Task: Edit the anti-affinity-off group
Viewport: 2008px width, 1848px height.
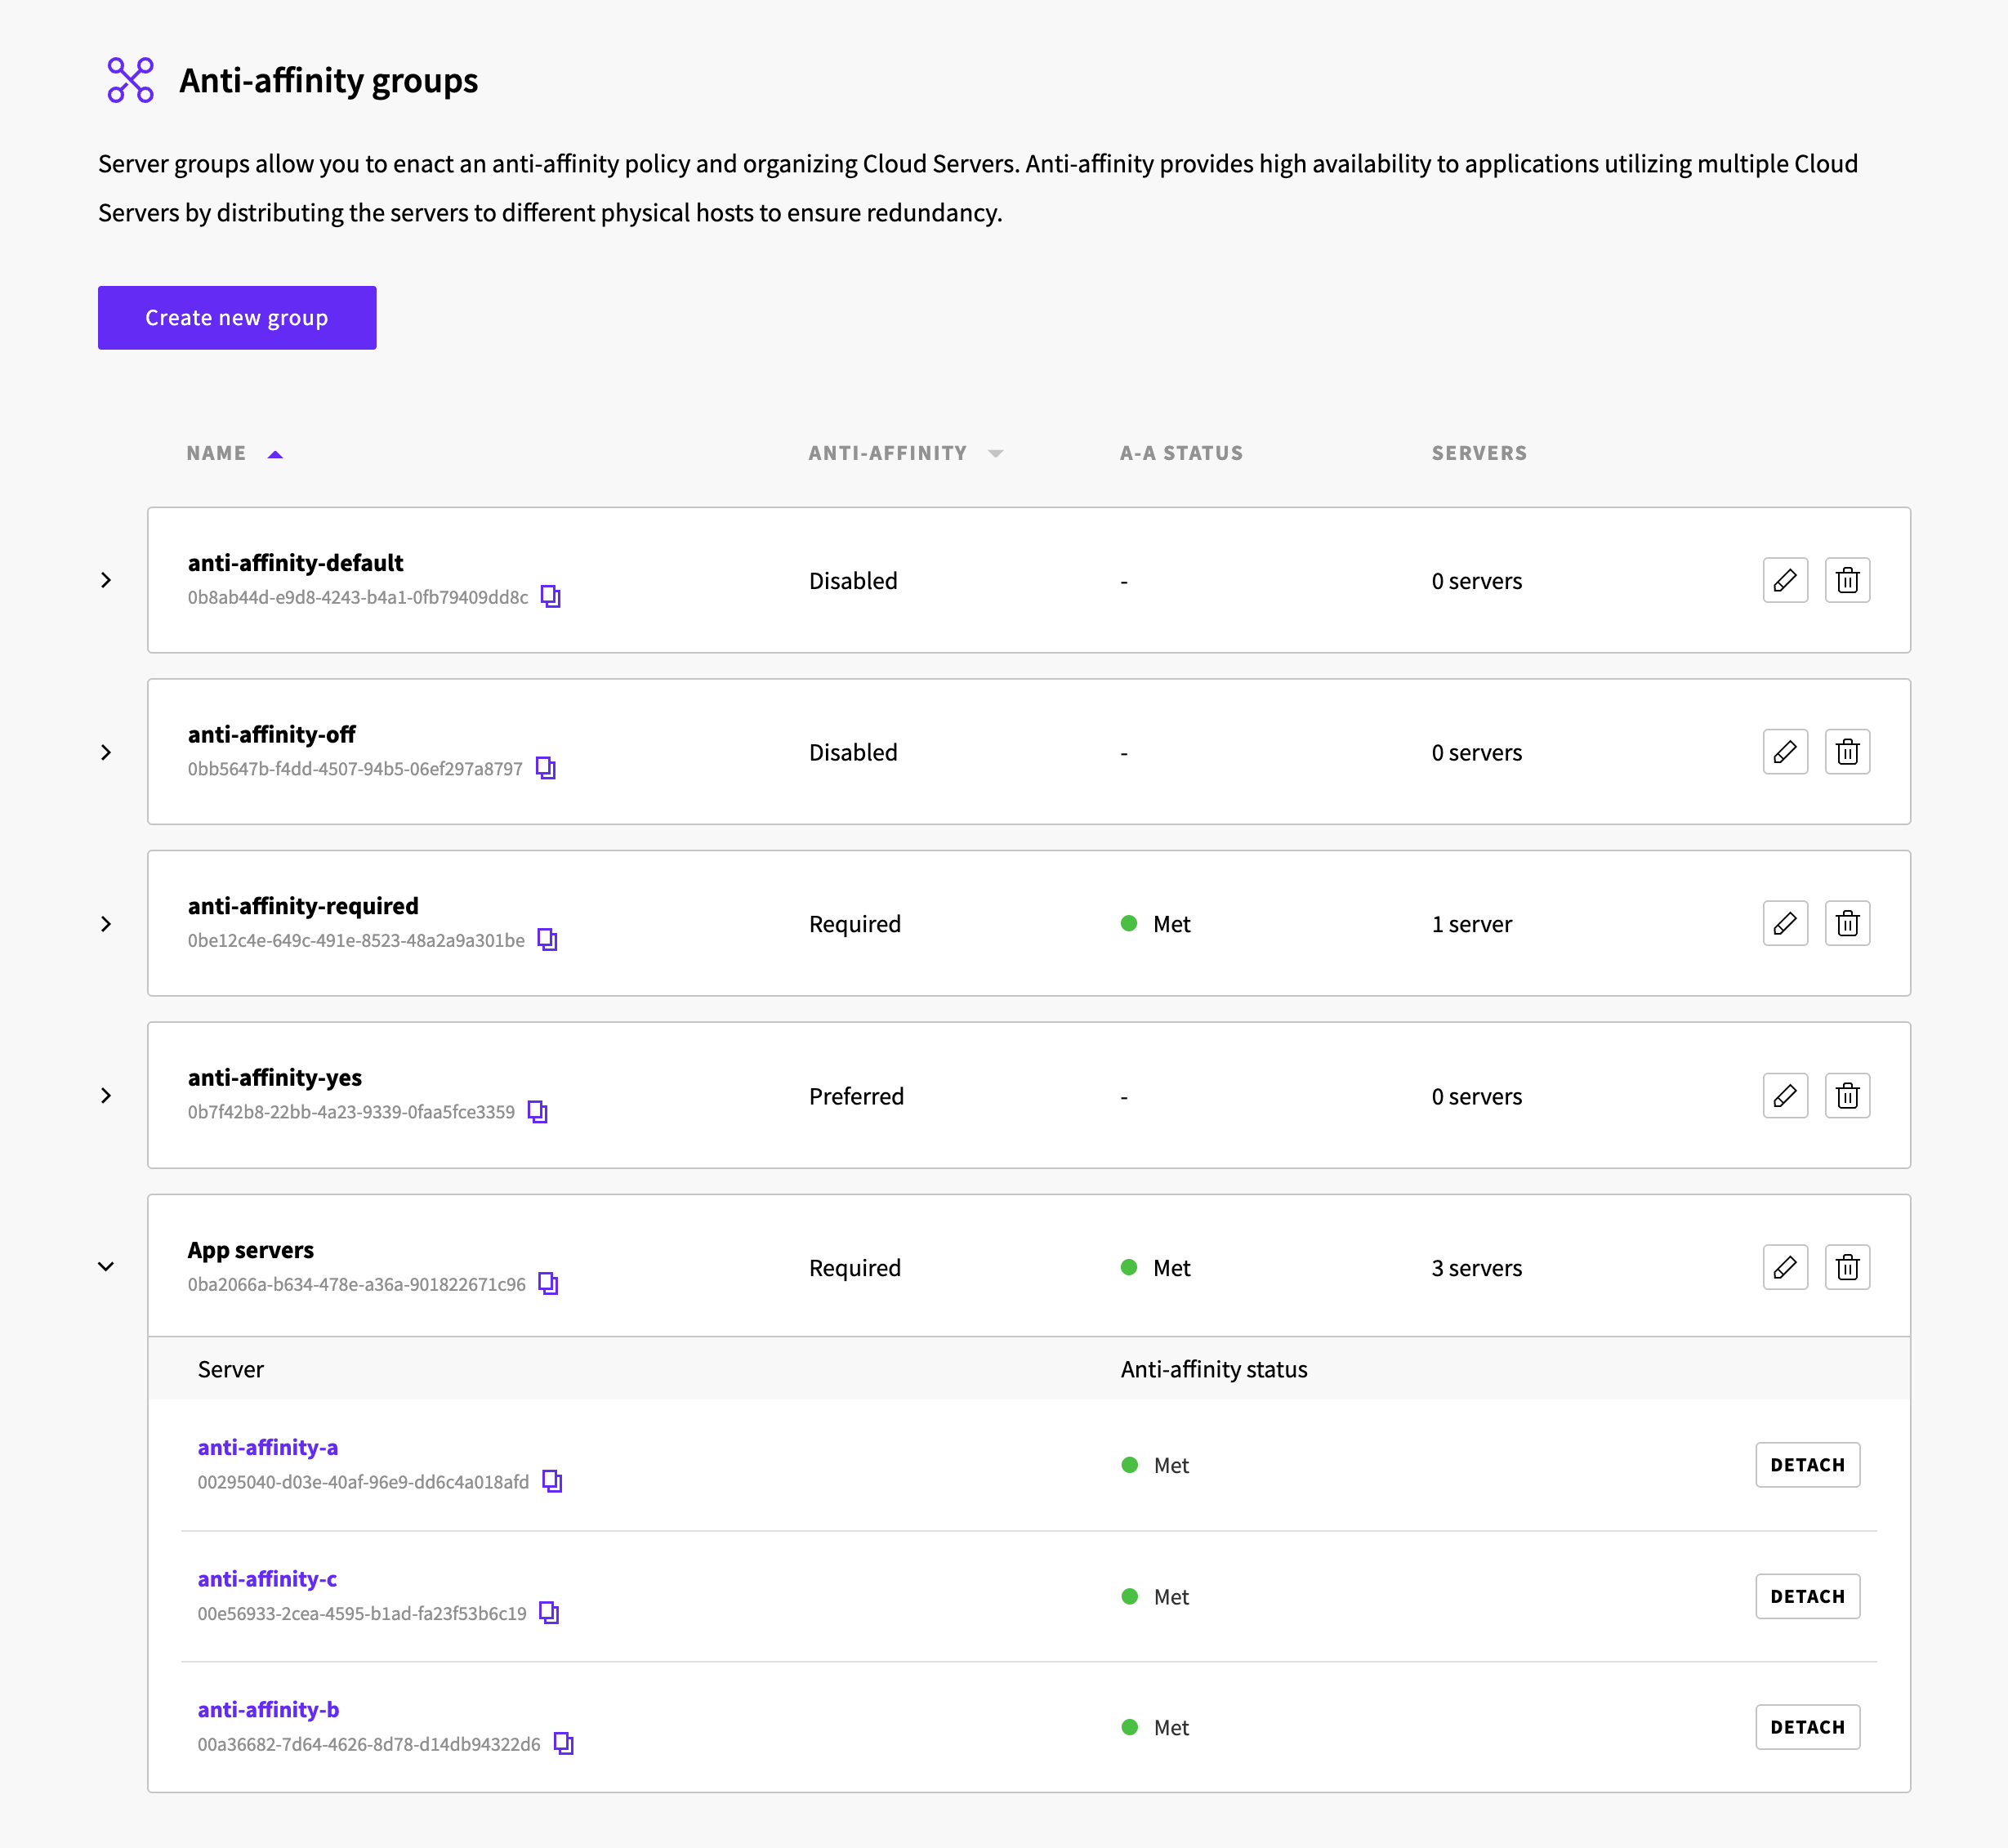Action: (1785, 752)
